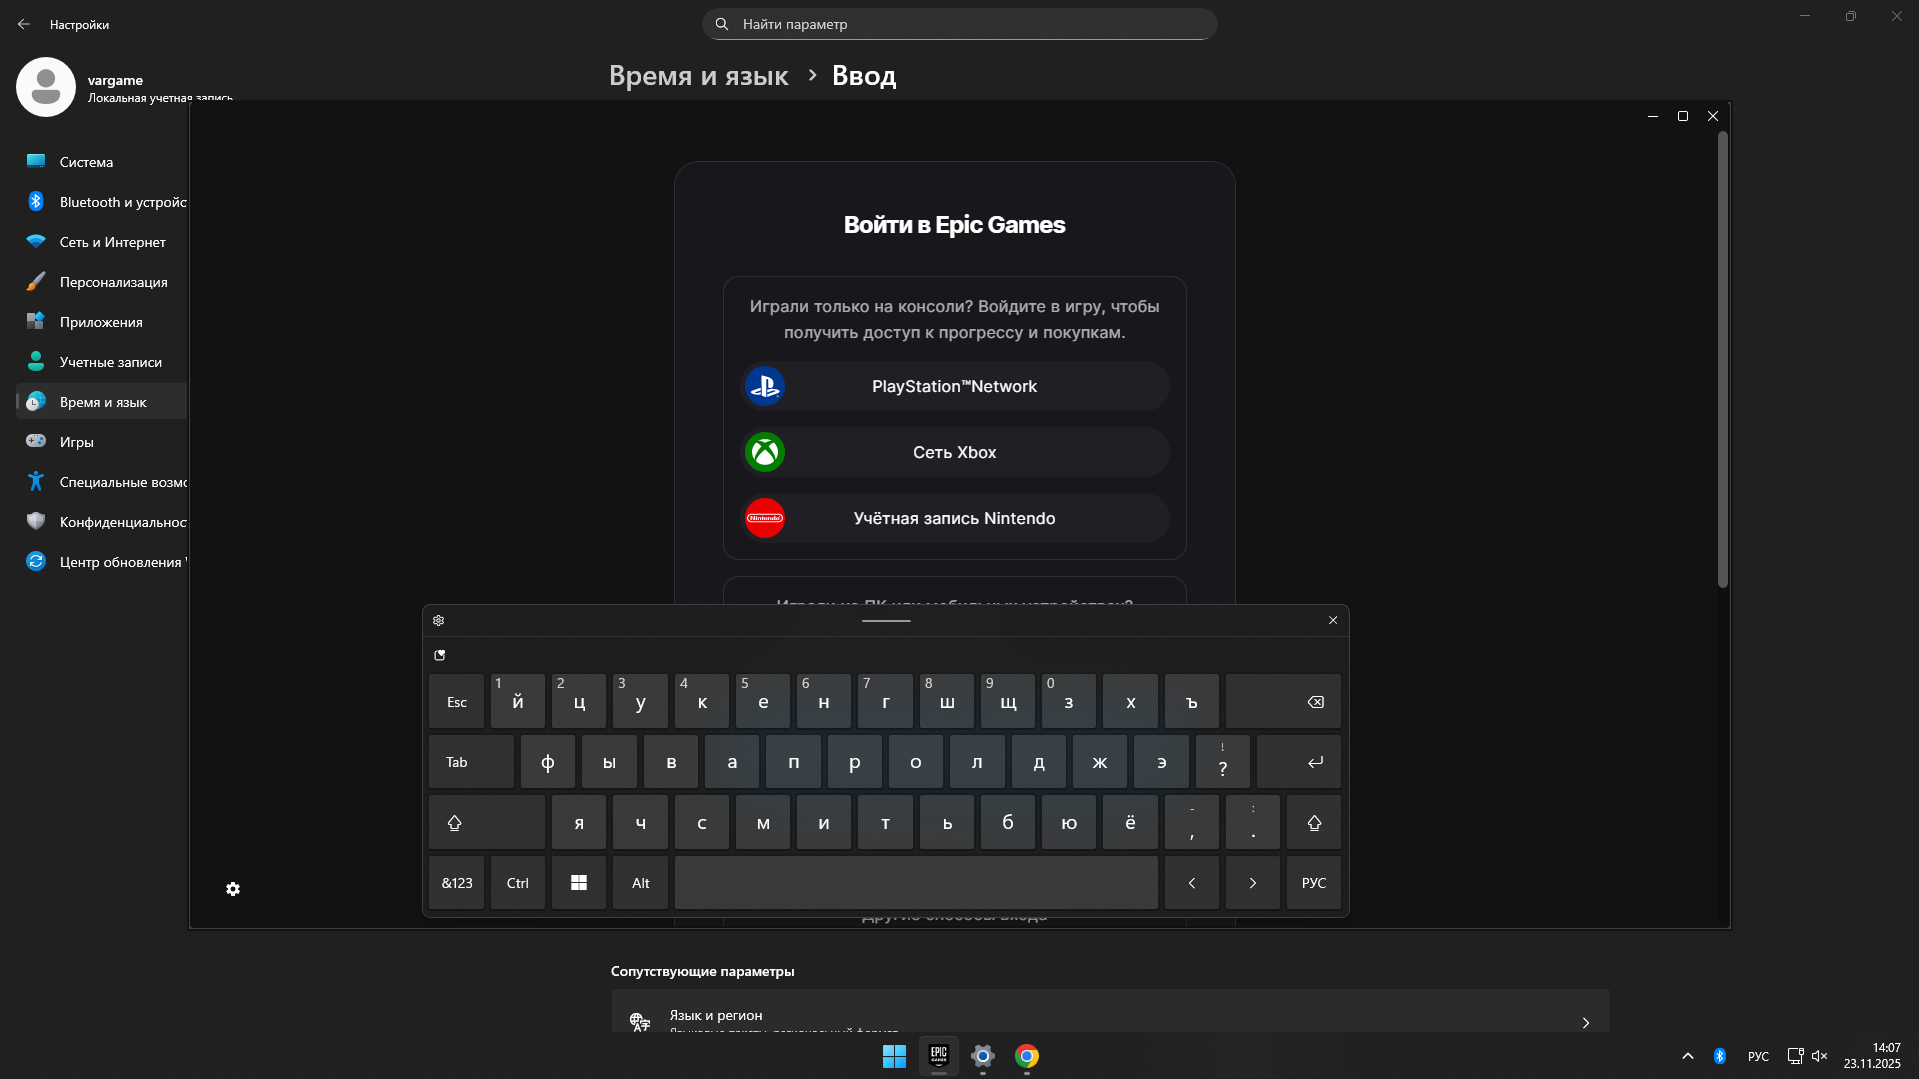This screenshot has width=1919, height=1079.
Task: Tap the ё key
Action: (1130, 823)
